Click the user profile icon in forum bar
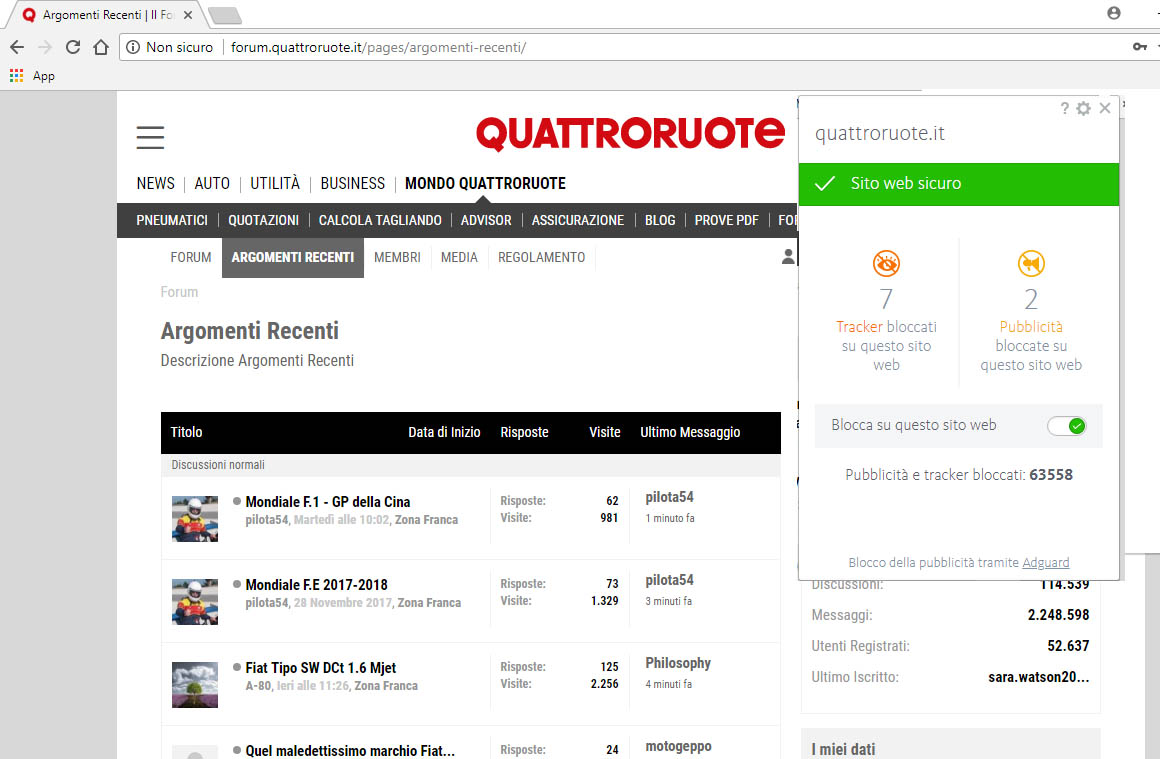Screen dimensions: 1160x759 [789, 257]
